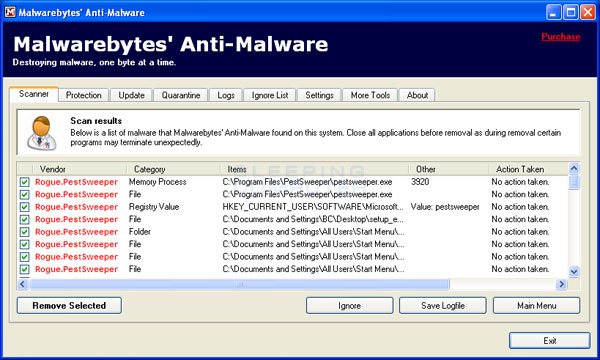Click the Desktop\setup_e item path
Viewport: 600px width, 360px height.
tap(313, 220)
